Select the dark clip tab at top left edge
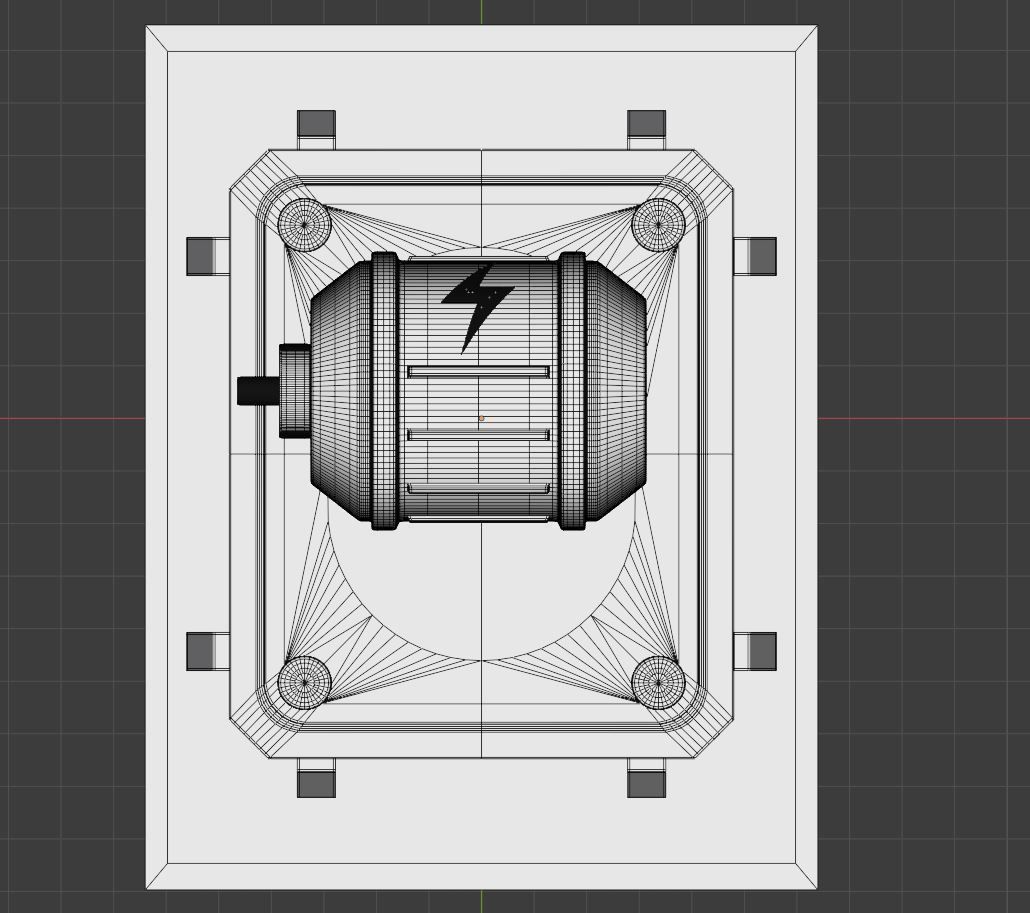 point(317,123)
